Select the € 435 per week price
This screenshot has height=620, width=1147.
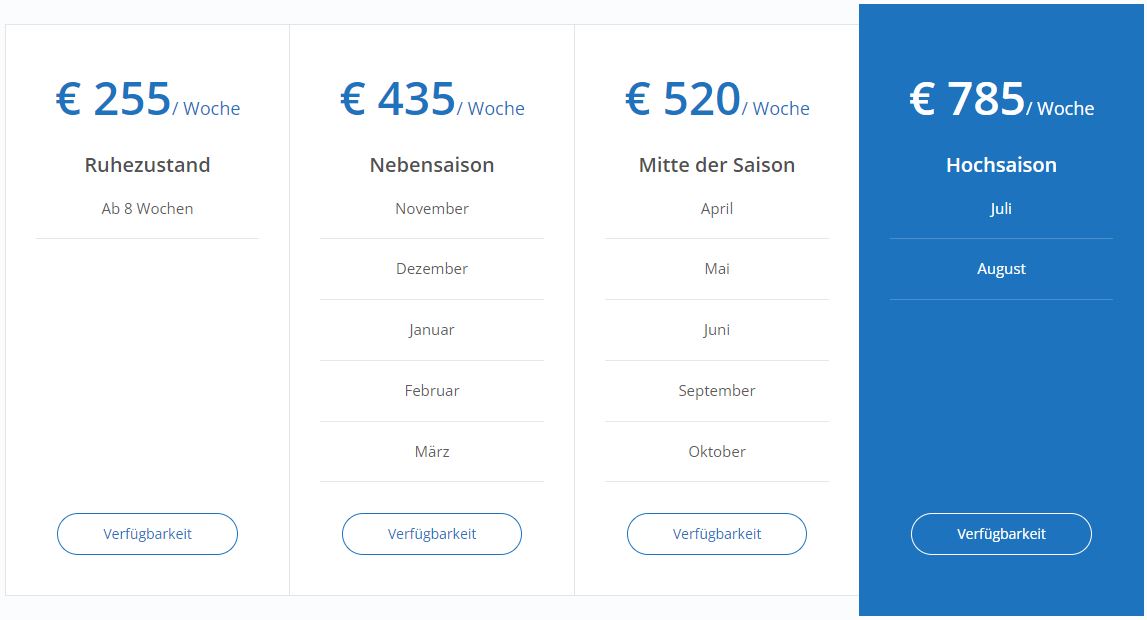[x=432, y=99]
